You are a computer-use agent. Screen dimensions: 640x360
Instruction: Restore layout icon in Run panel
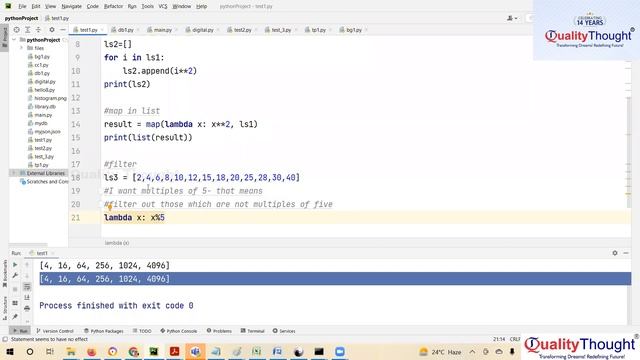(15, 303)
